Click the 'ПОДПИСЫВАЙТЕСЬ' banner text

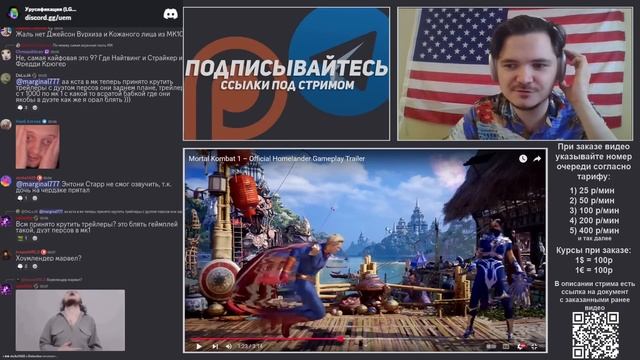pyautogui.click(x=287, y=68)
